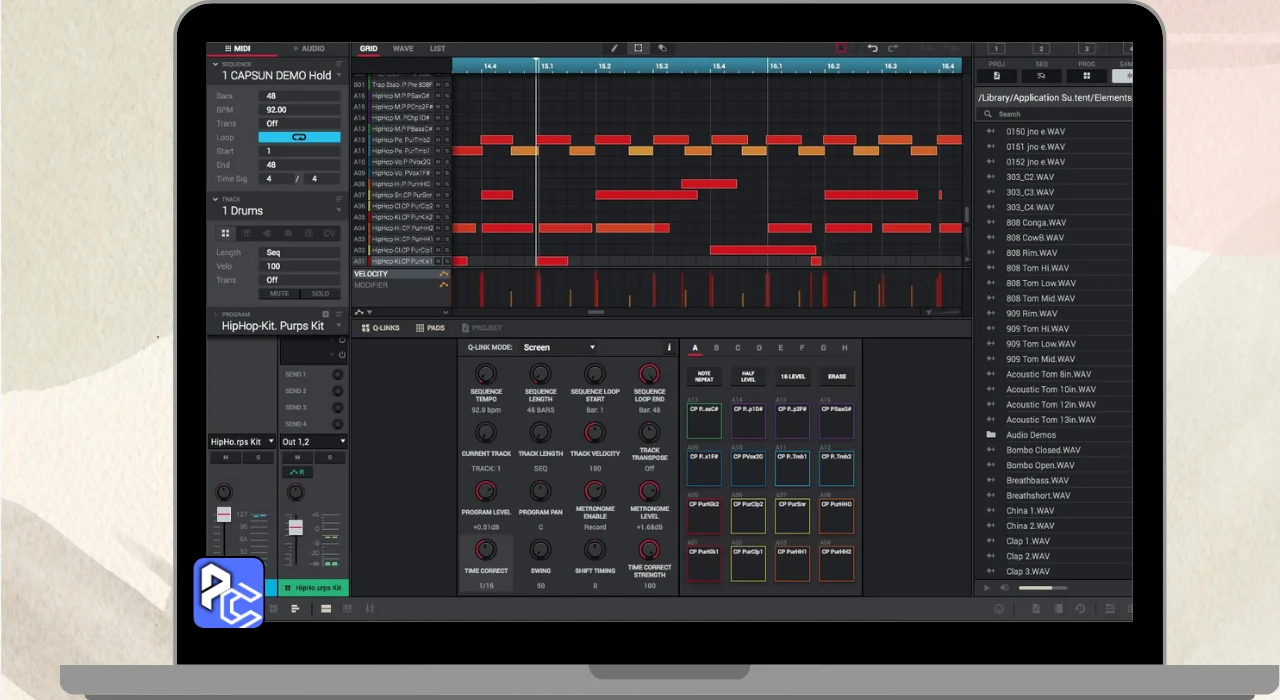This screenshot has width=1280, height=700.
Task: Click the undo arrow icon
Action: click(x=872, y=48)
